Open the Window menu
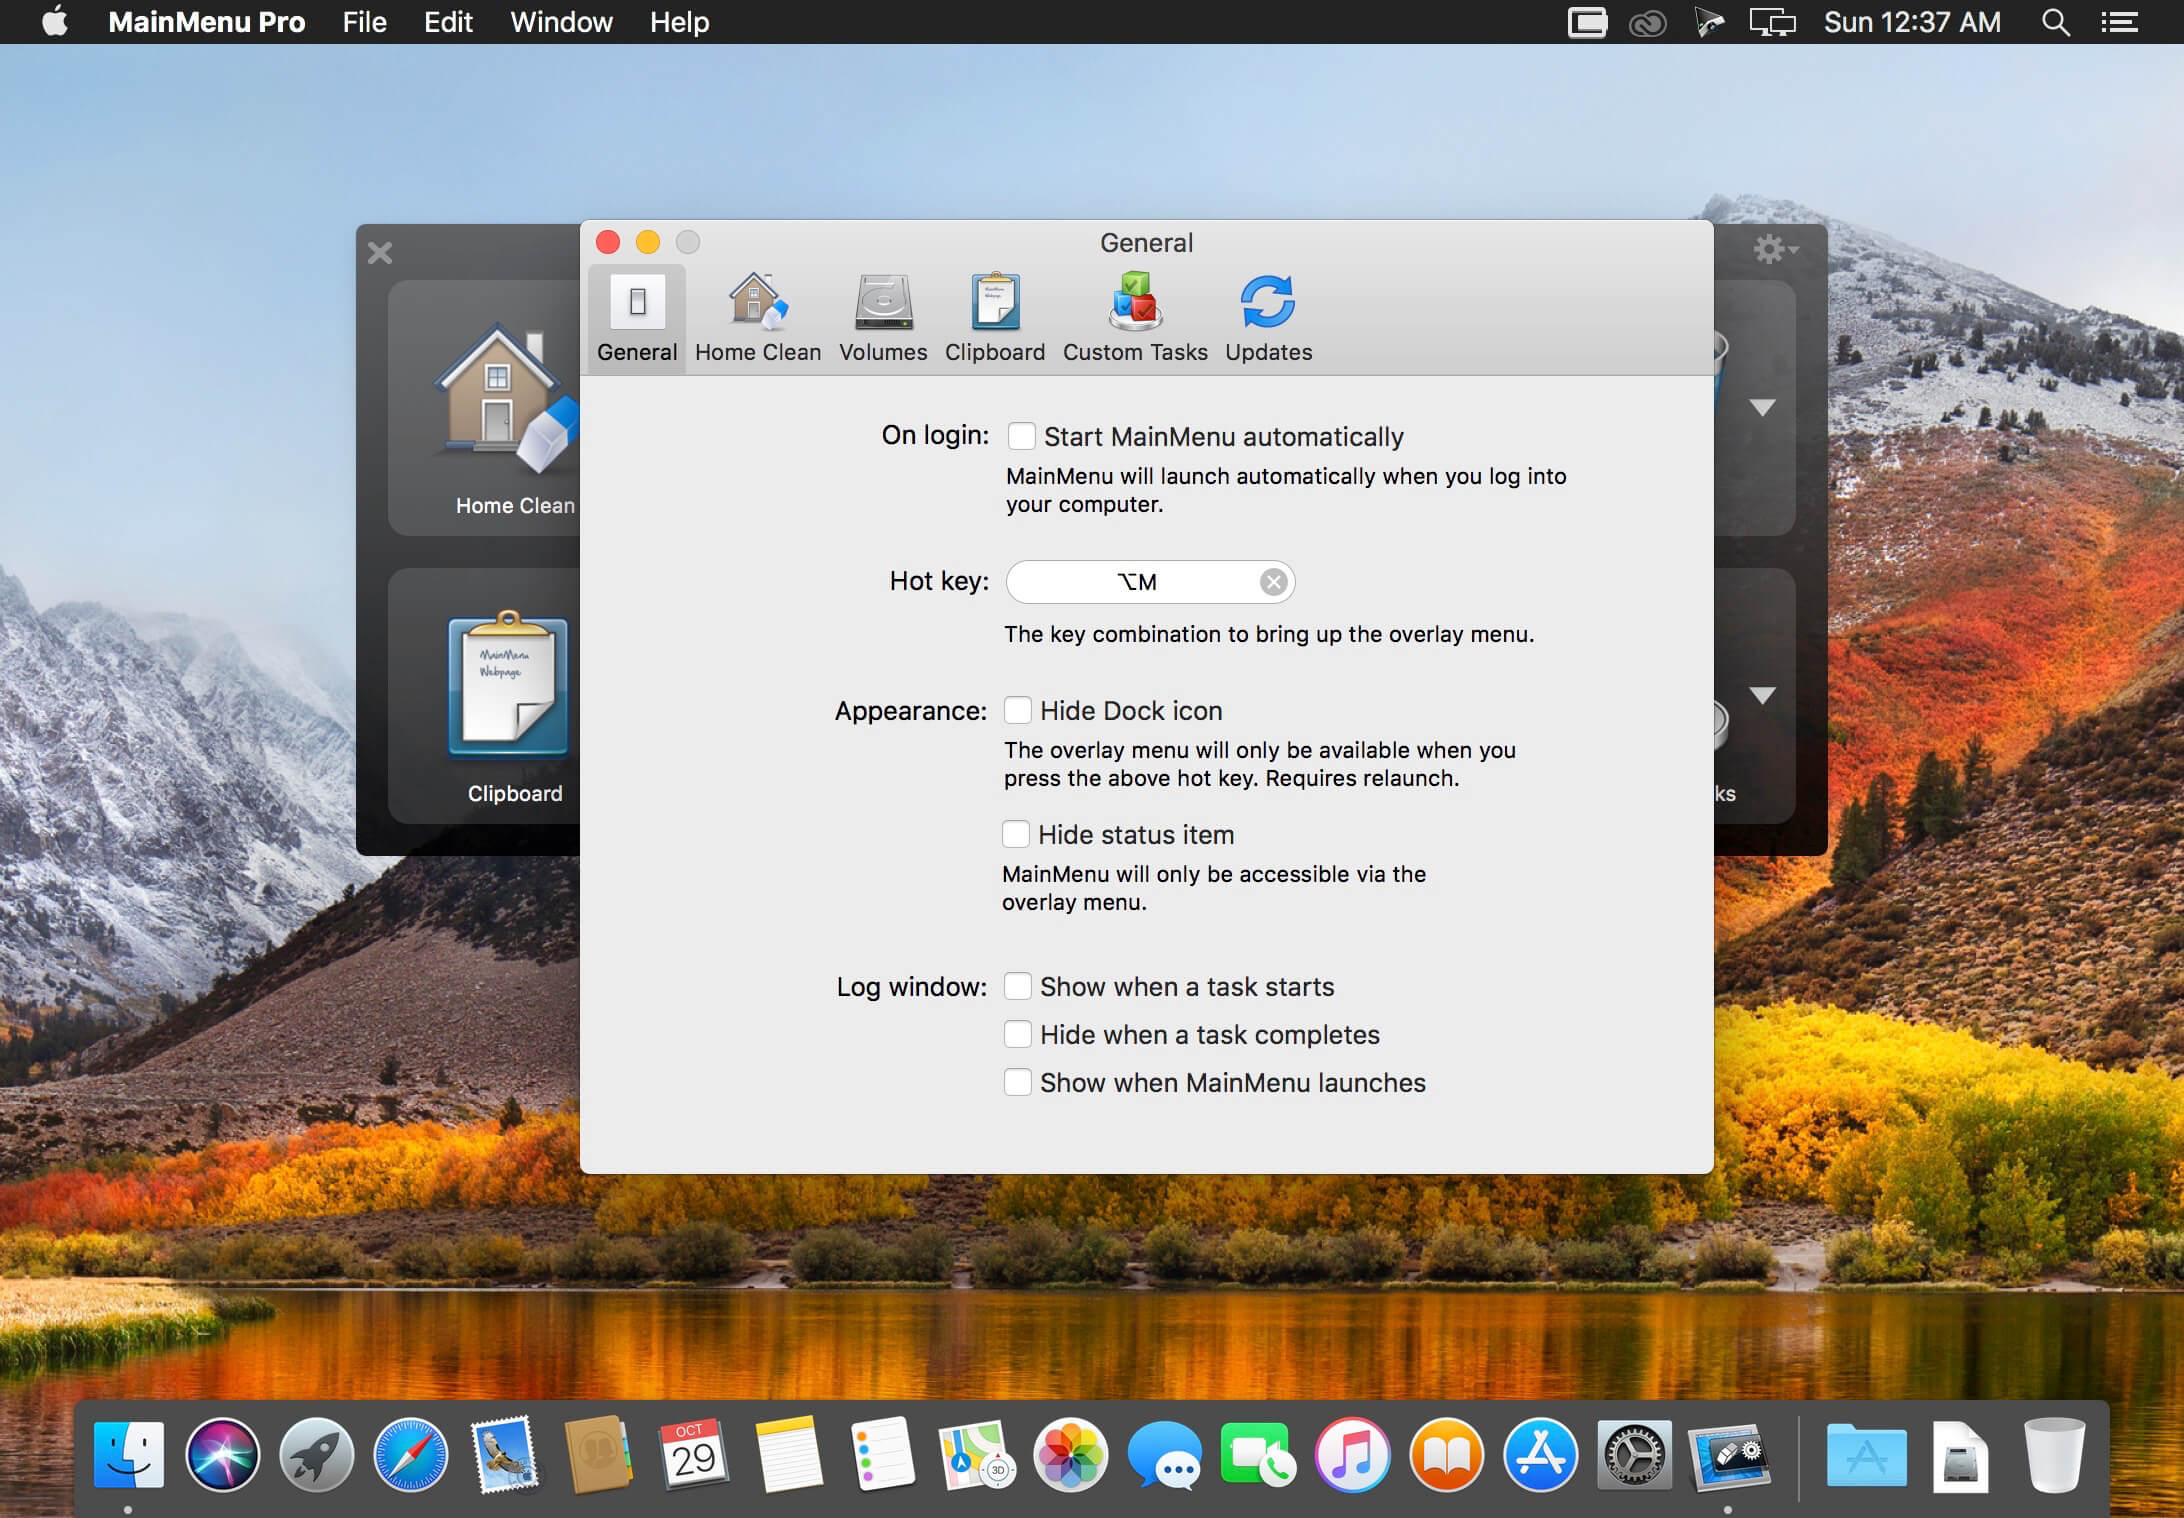Screen dimensions: 2184x1518 pos(561,22)
